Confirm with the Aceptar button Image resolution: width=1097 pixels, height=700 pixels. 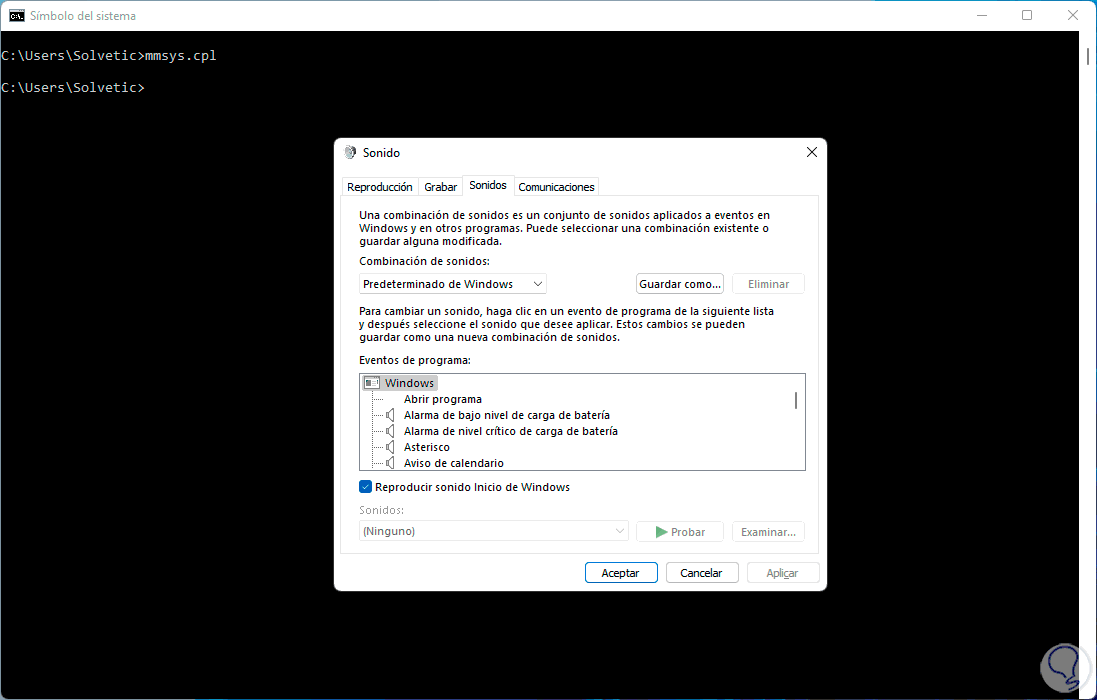coord(621,573)
